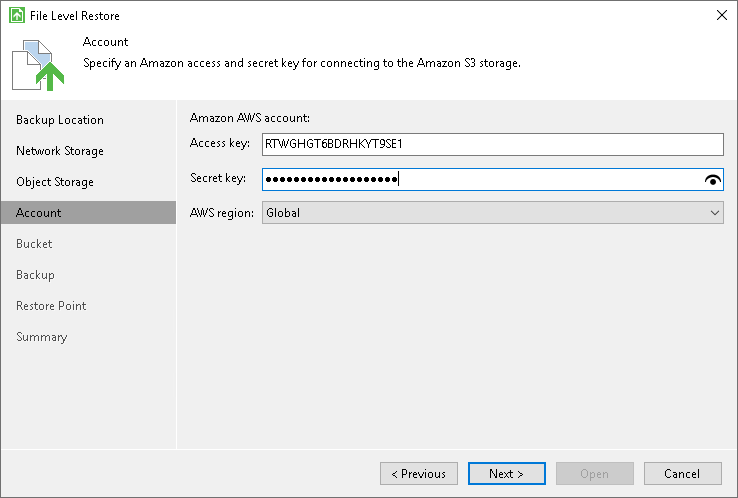This screenshot has width=738, height=498.
Task: Select the Backup step in sidebar
Action: (x=35, y=275)
